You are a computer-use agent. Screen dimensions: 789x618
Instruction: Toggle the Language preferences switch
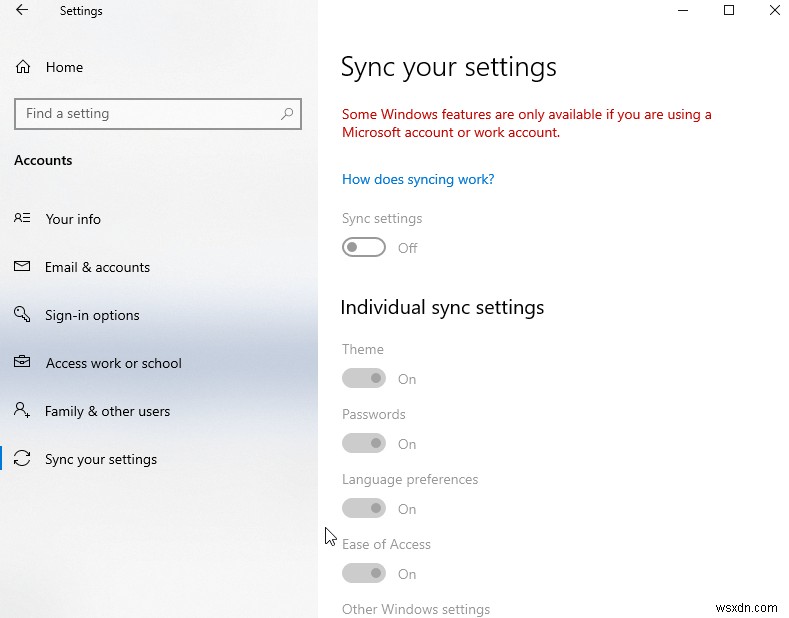click(364, 508)
